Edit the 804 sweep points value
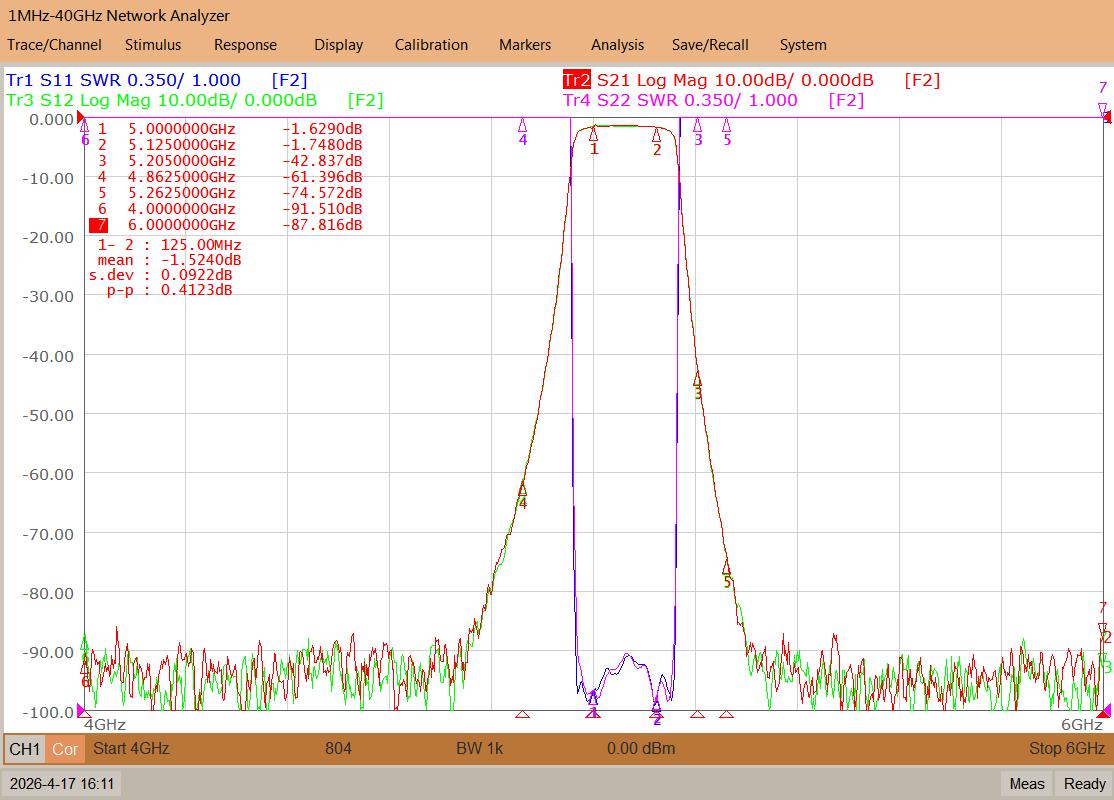1114x800 pixels. [x=338, y=748]
